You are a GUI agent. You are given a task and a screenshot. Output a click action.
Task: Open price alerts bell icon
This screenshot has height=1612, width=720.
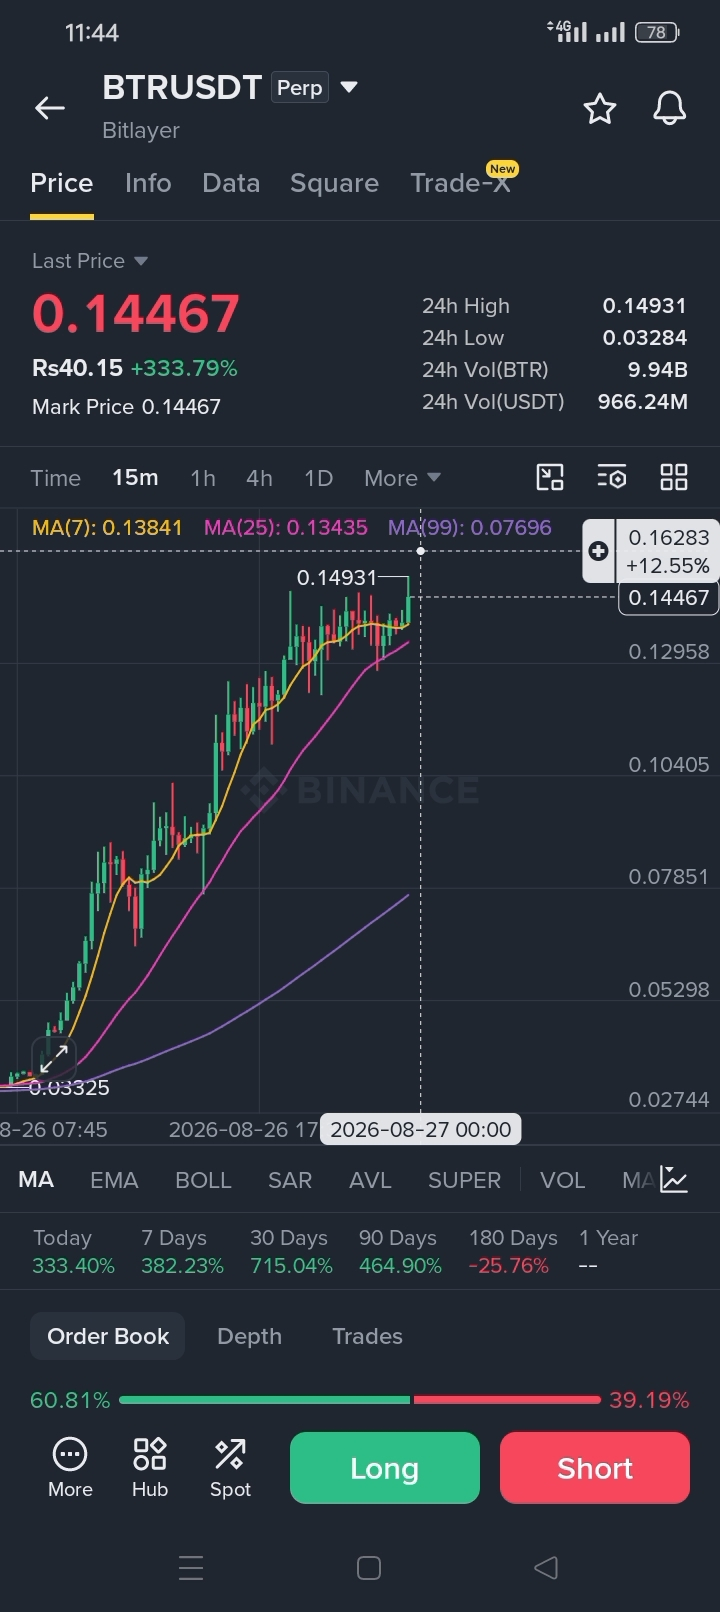pyautogui.click(x=669, y=108)
